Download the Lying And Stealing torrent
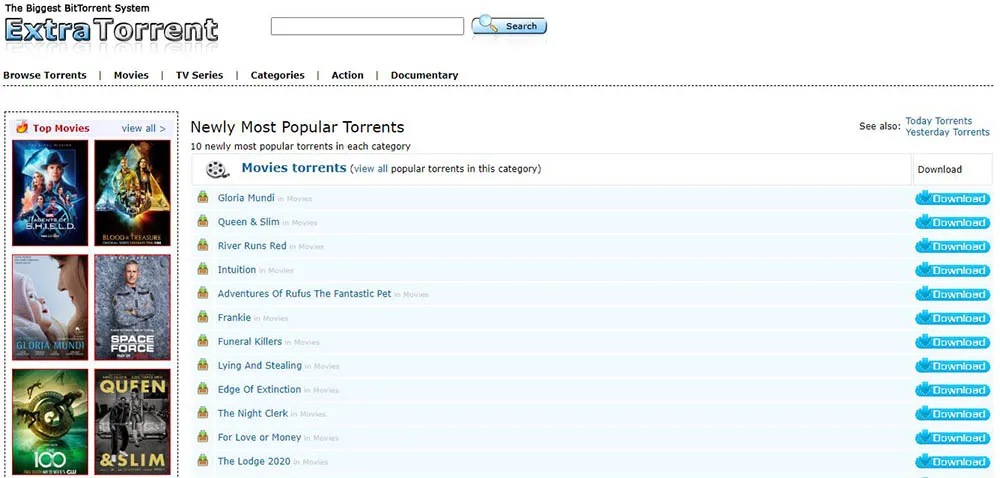This screenshot has width=1000, height=478. coord(952,366)
